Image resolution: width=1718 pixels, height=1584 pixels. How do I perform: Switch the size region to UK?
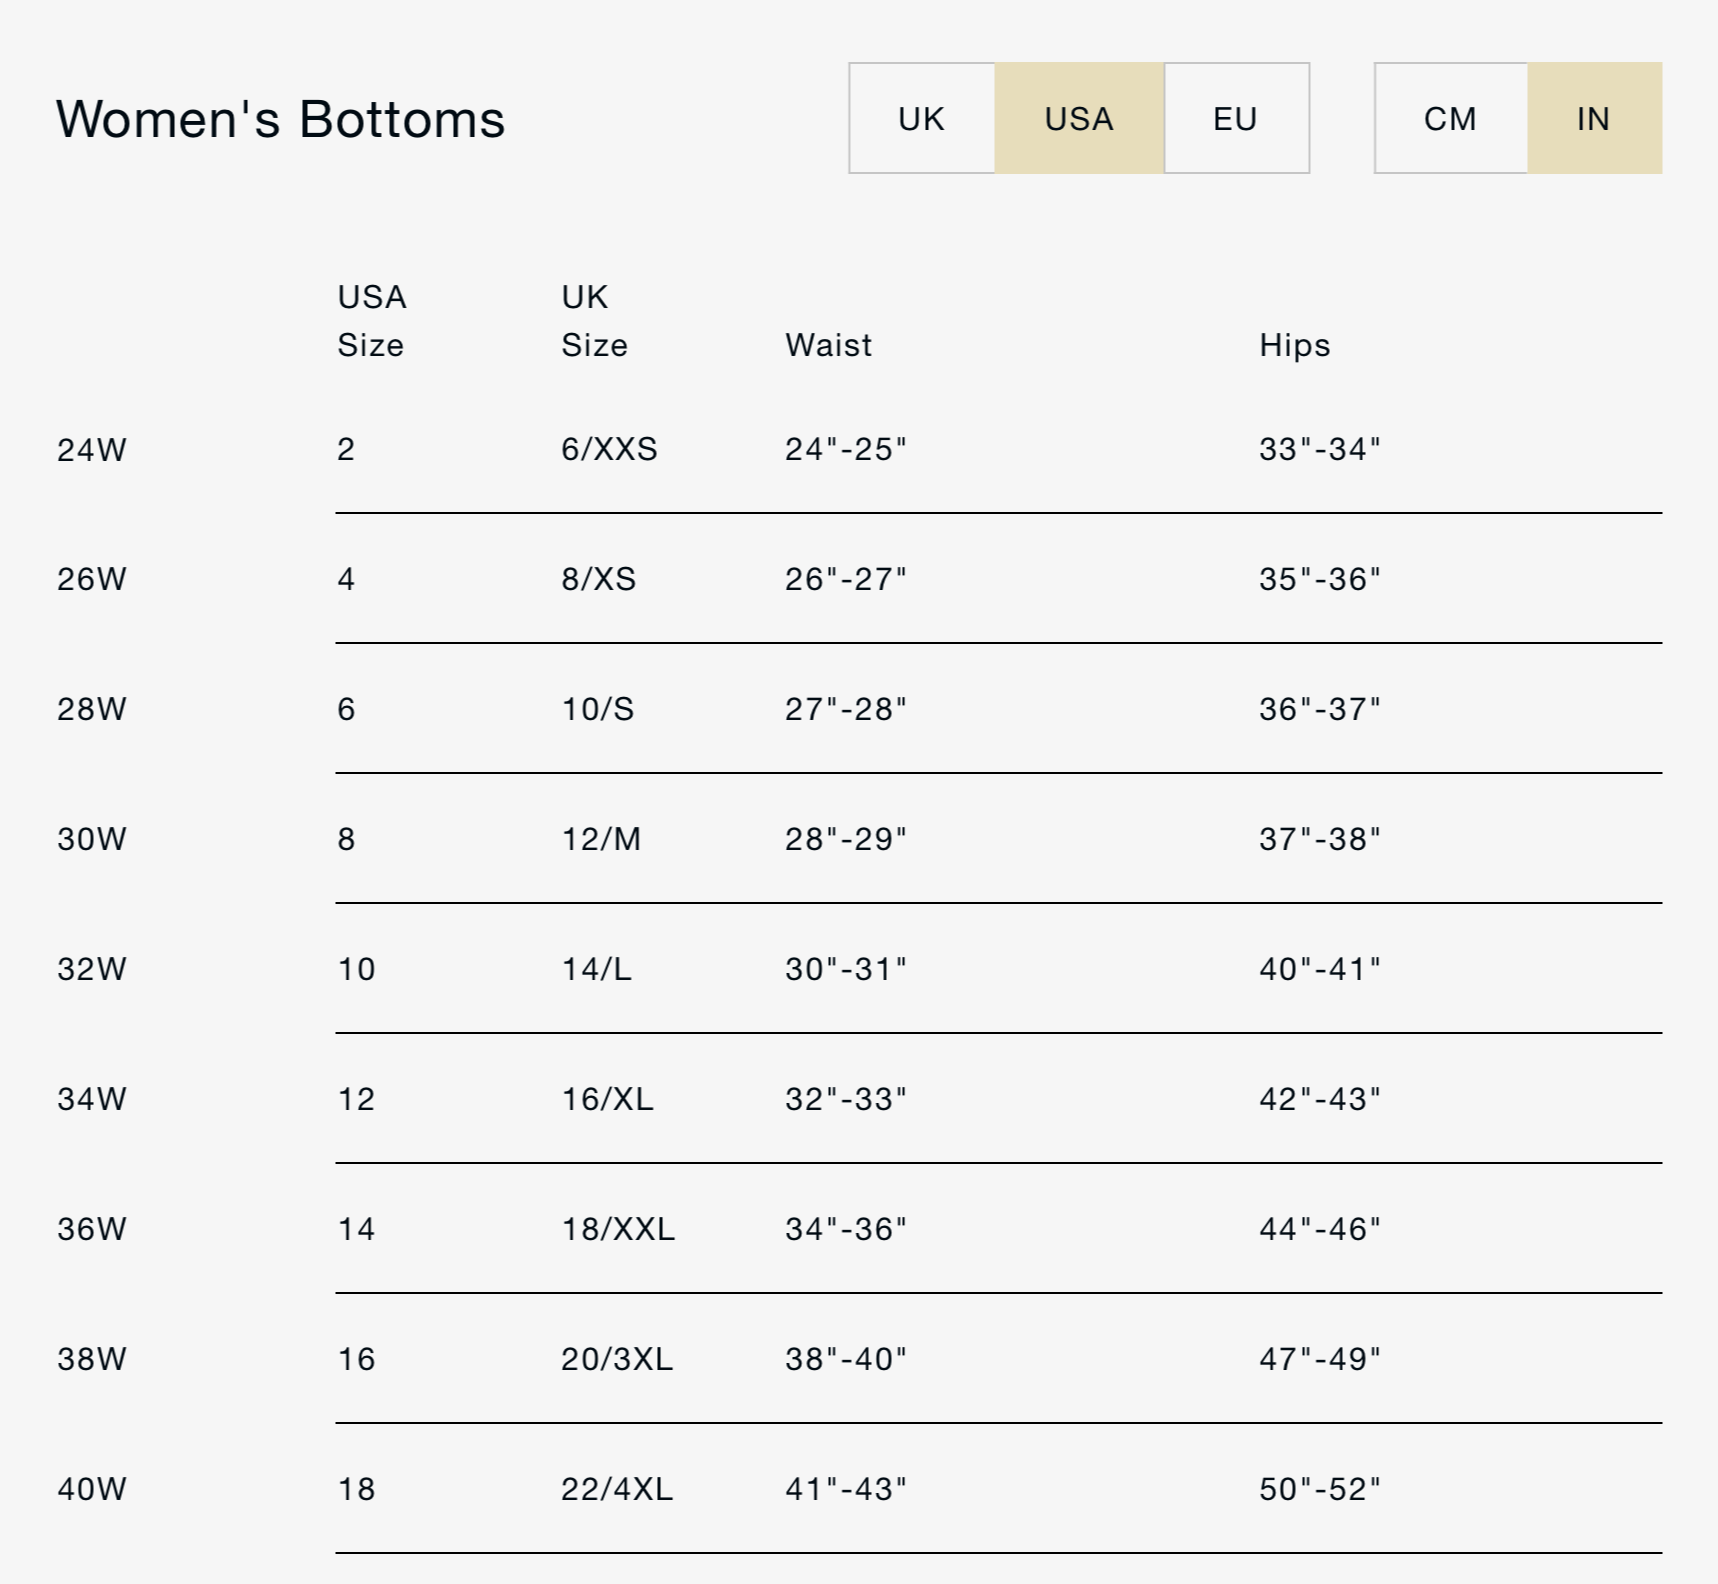click(x=921, y=118)
